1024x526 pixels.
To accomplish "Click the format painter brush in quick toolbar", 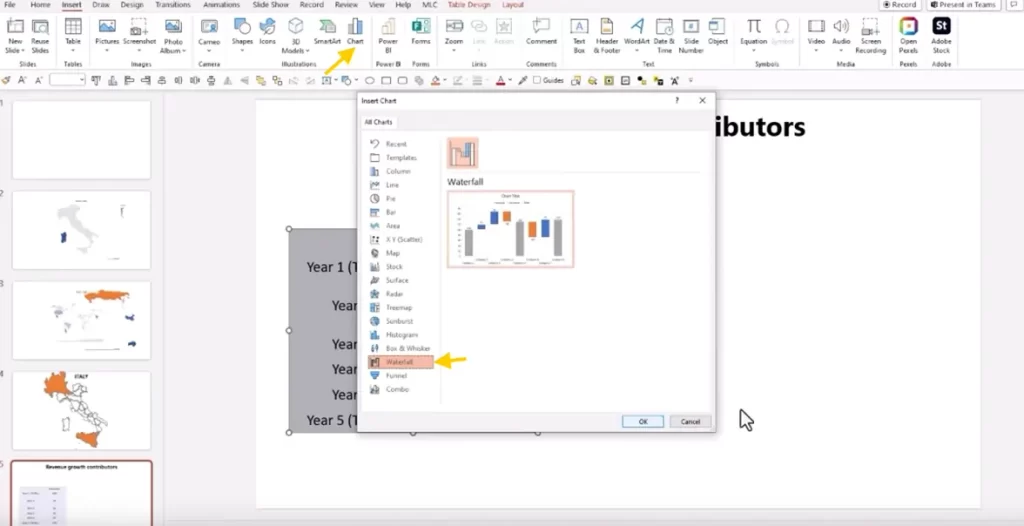I will click(x=7, y=80).
